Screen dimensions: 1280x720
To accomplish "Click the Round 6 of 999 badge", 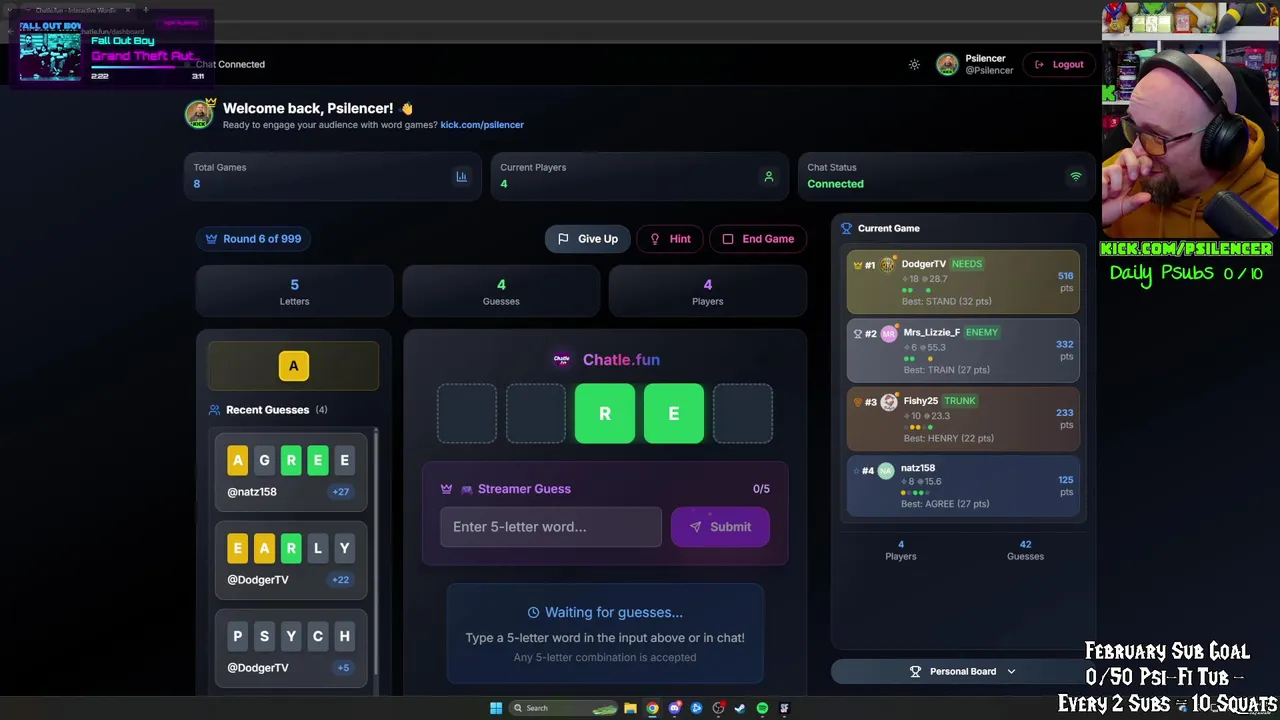I will point(253,239).
